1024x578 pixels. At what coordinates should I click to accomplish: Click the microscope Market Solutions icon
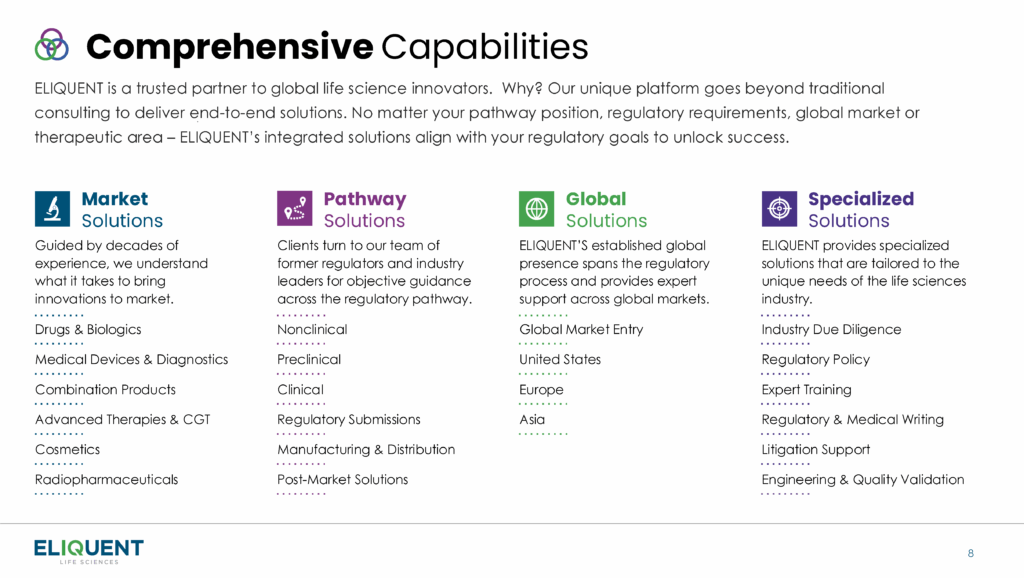coord(52,209)
